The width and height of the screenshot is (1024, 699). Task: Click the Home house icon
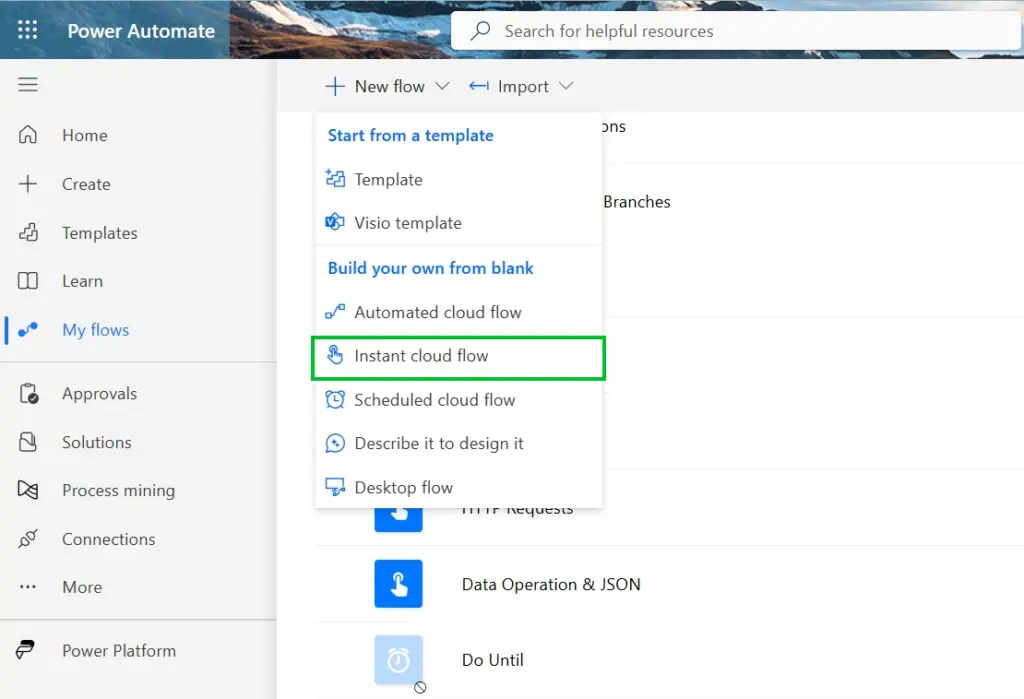tap(27, 135)
